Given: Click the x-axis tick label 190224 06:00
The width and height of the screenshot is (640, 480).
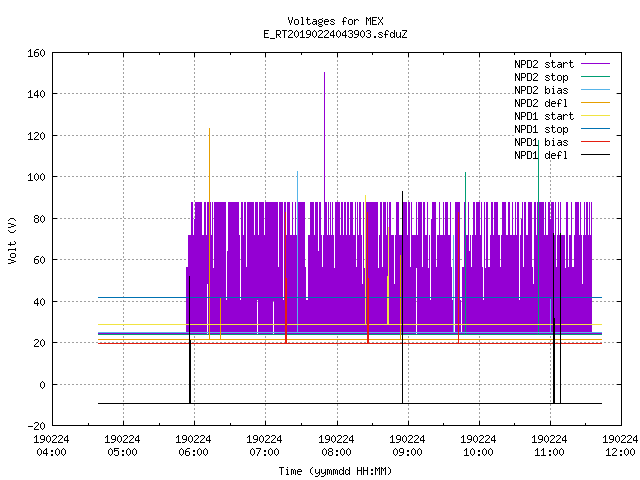Looking at the screenshot, I should coord(193,446).
